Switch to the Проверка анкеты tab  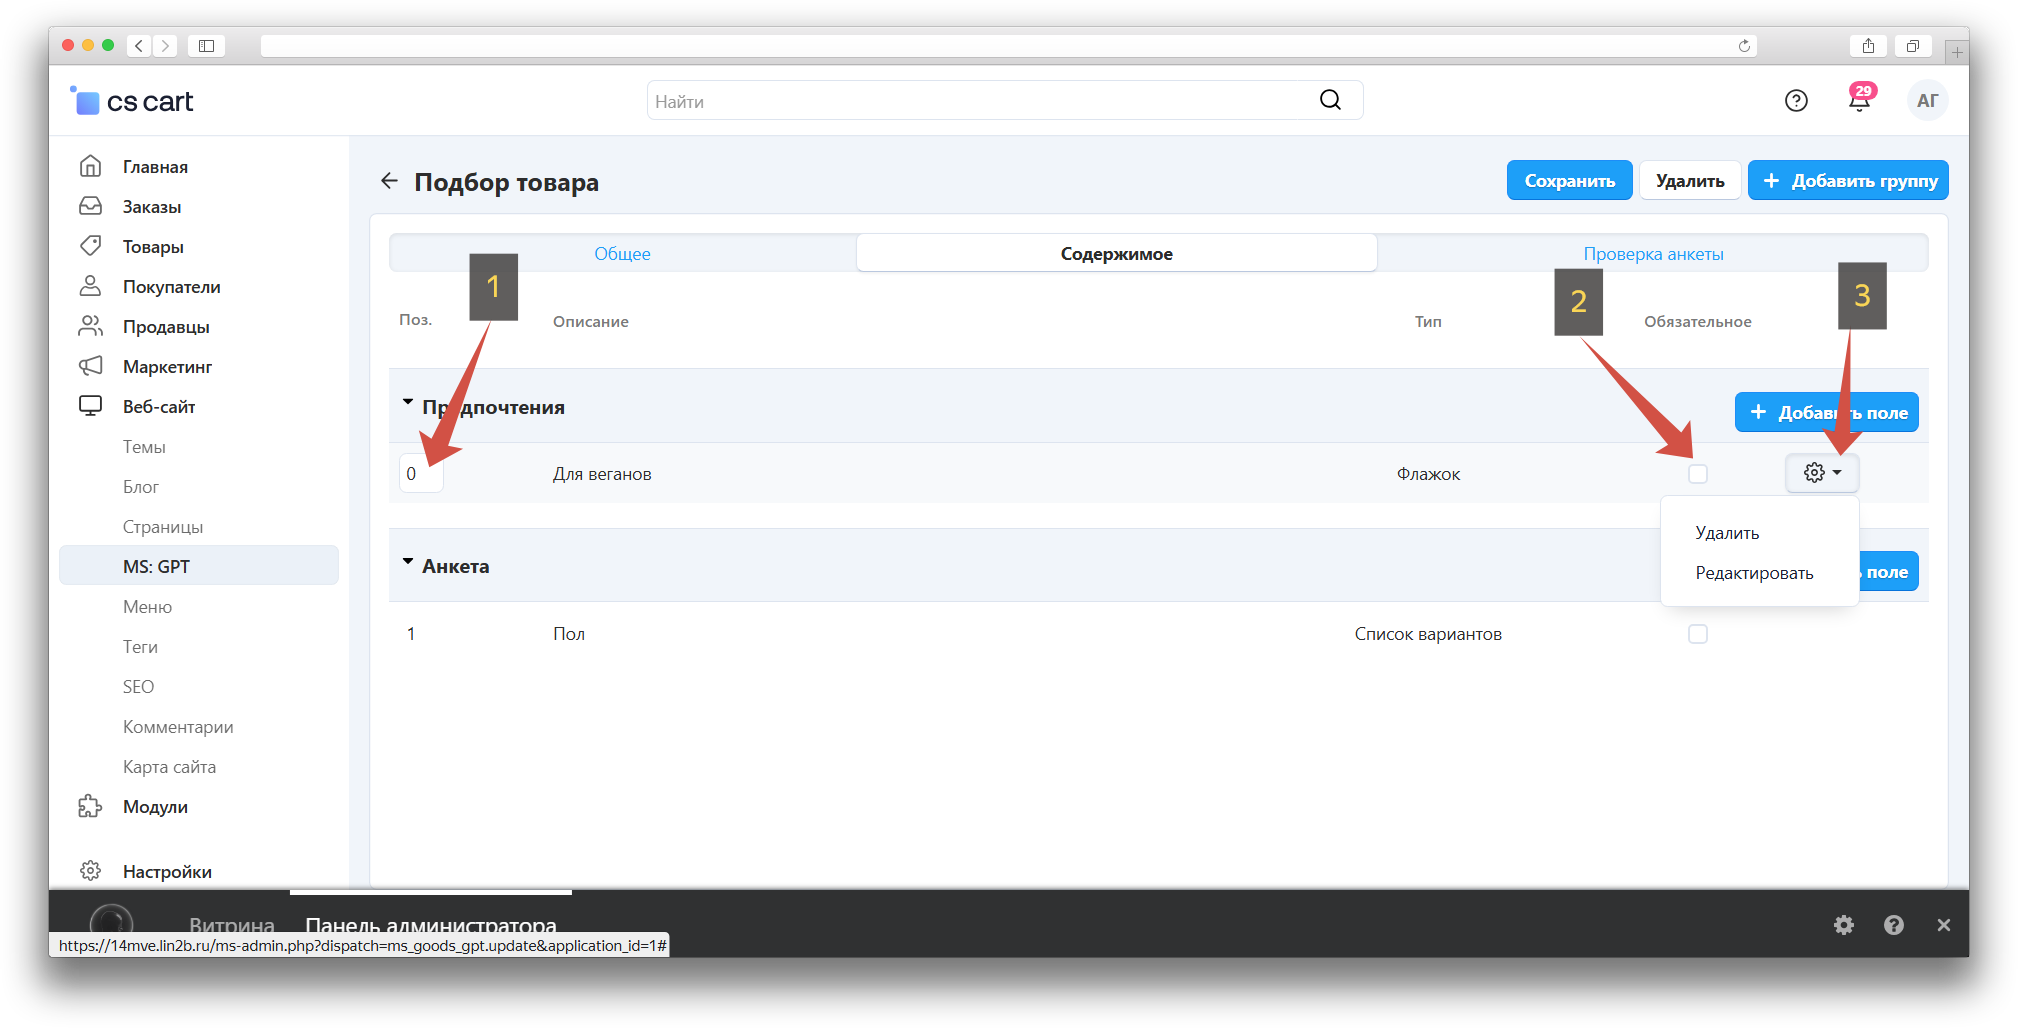point(1652,254)
